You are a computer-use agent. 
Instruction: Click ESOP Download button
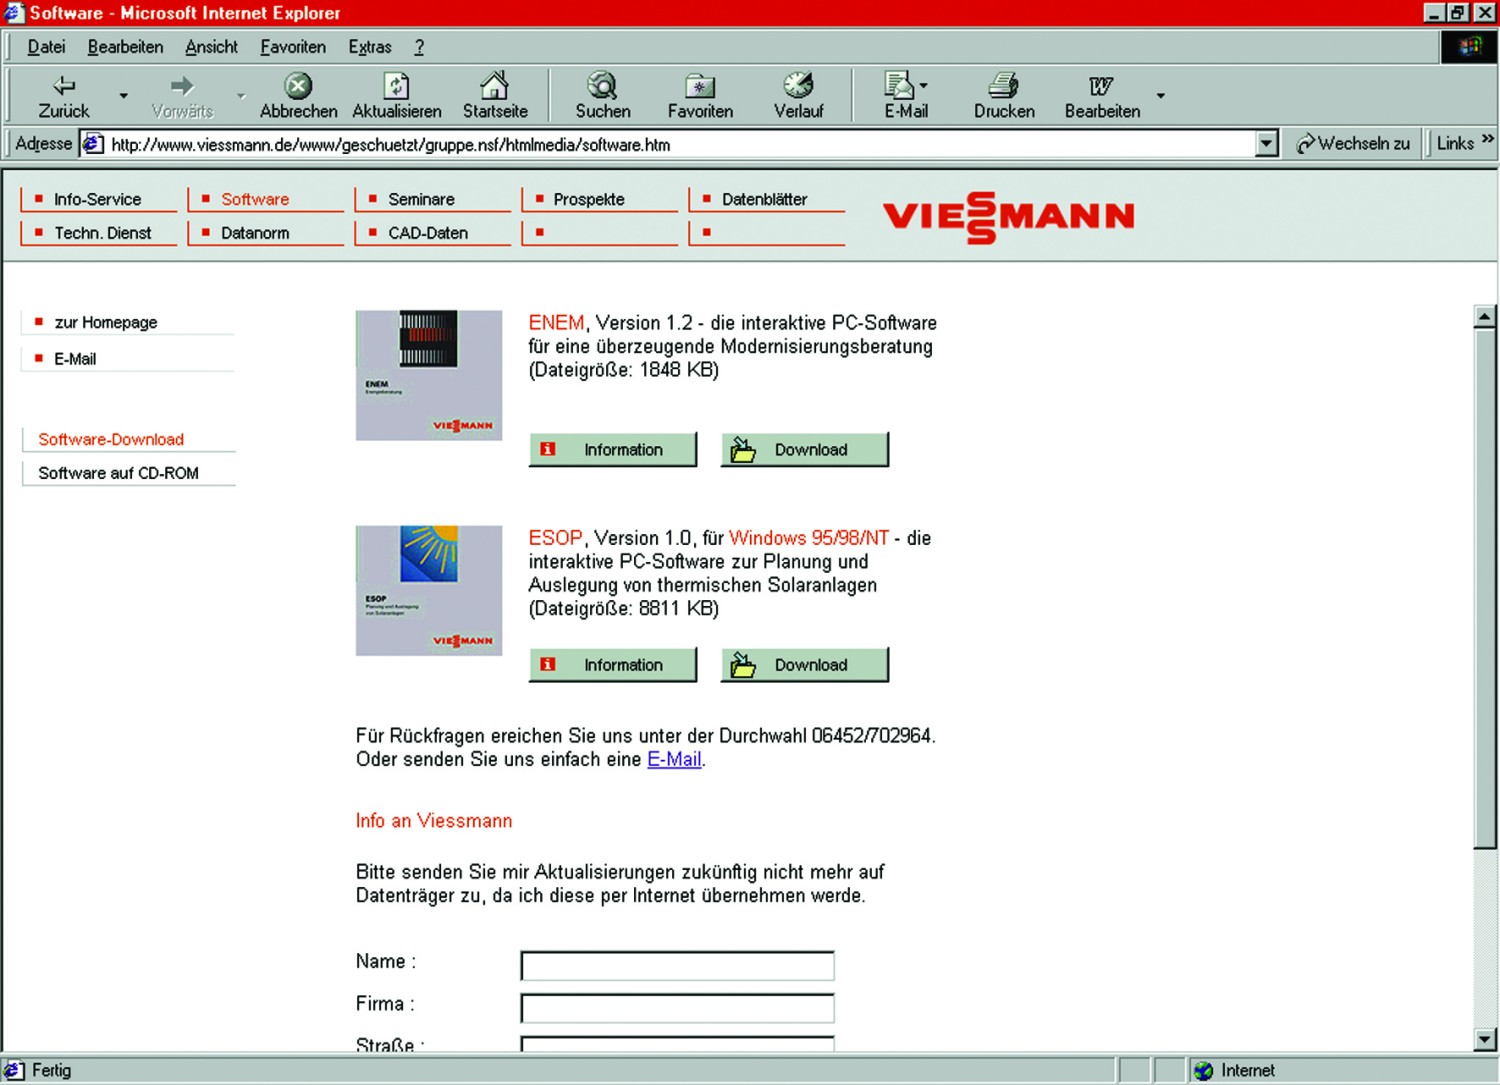(x=805, y=664)
